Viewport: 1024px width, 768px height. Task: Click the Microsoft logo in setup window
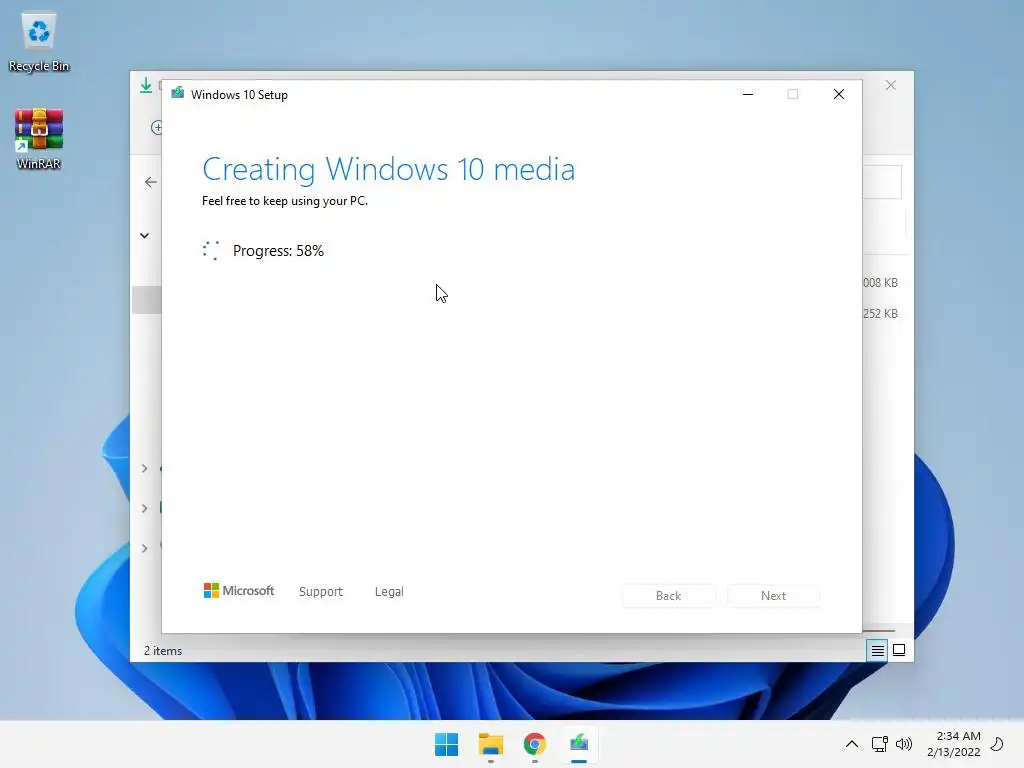click(239, 590)
